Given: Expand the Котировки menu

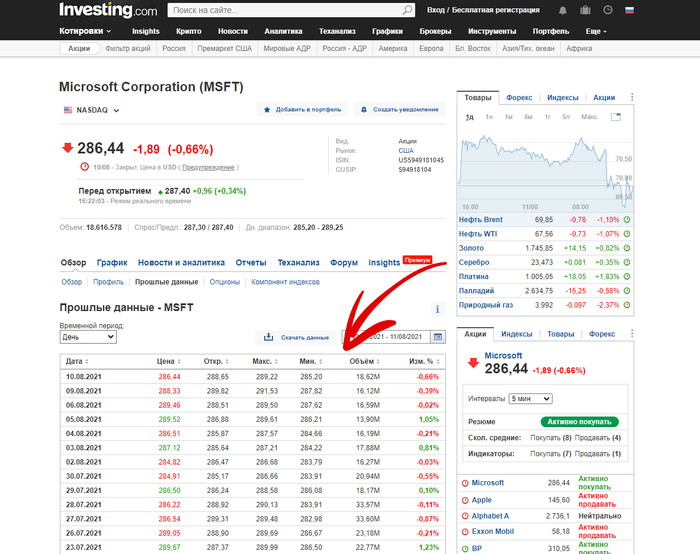Looking at the screenshot, I should point(85,31).
